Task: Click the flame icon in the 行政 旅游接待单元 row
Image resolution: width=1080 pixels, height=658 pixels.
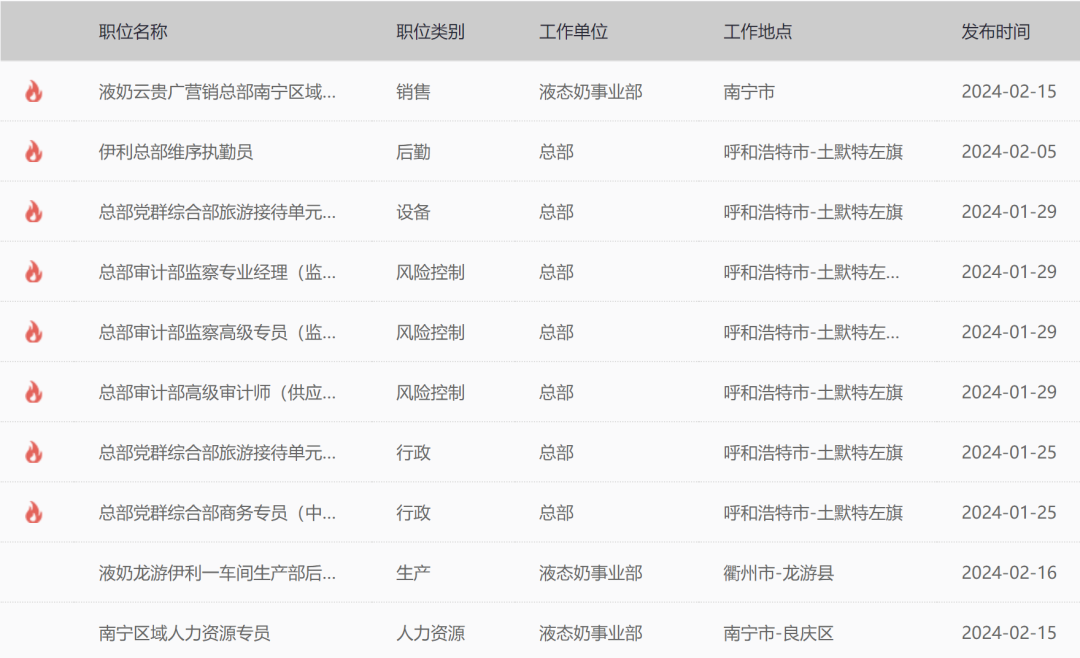Action: coord(34,452)
